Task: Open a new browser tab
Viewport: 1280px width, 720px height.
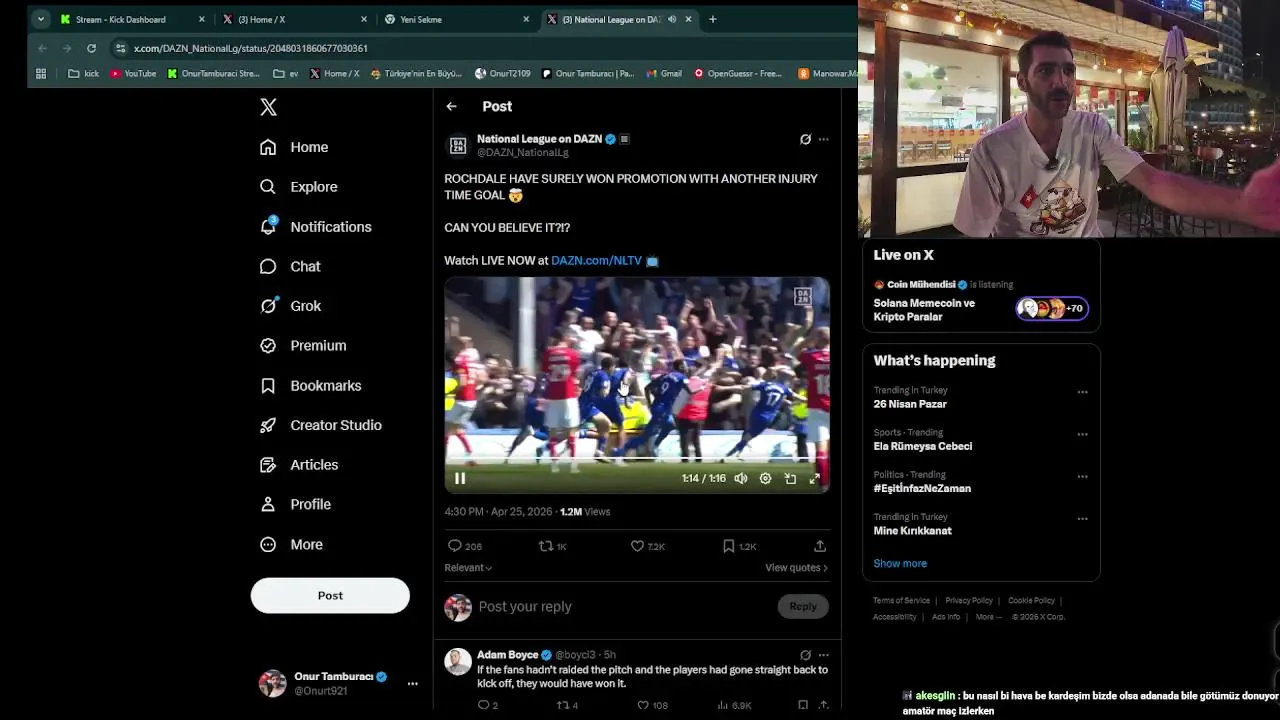Action: [713, 19]
